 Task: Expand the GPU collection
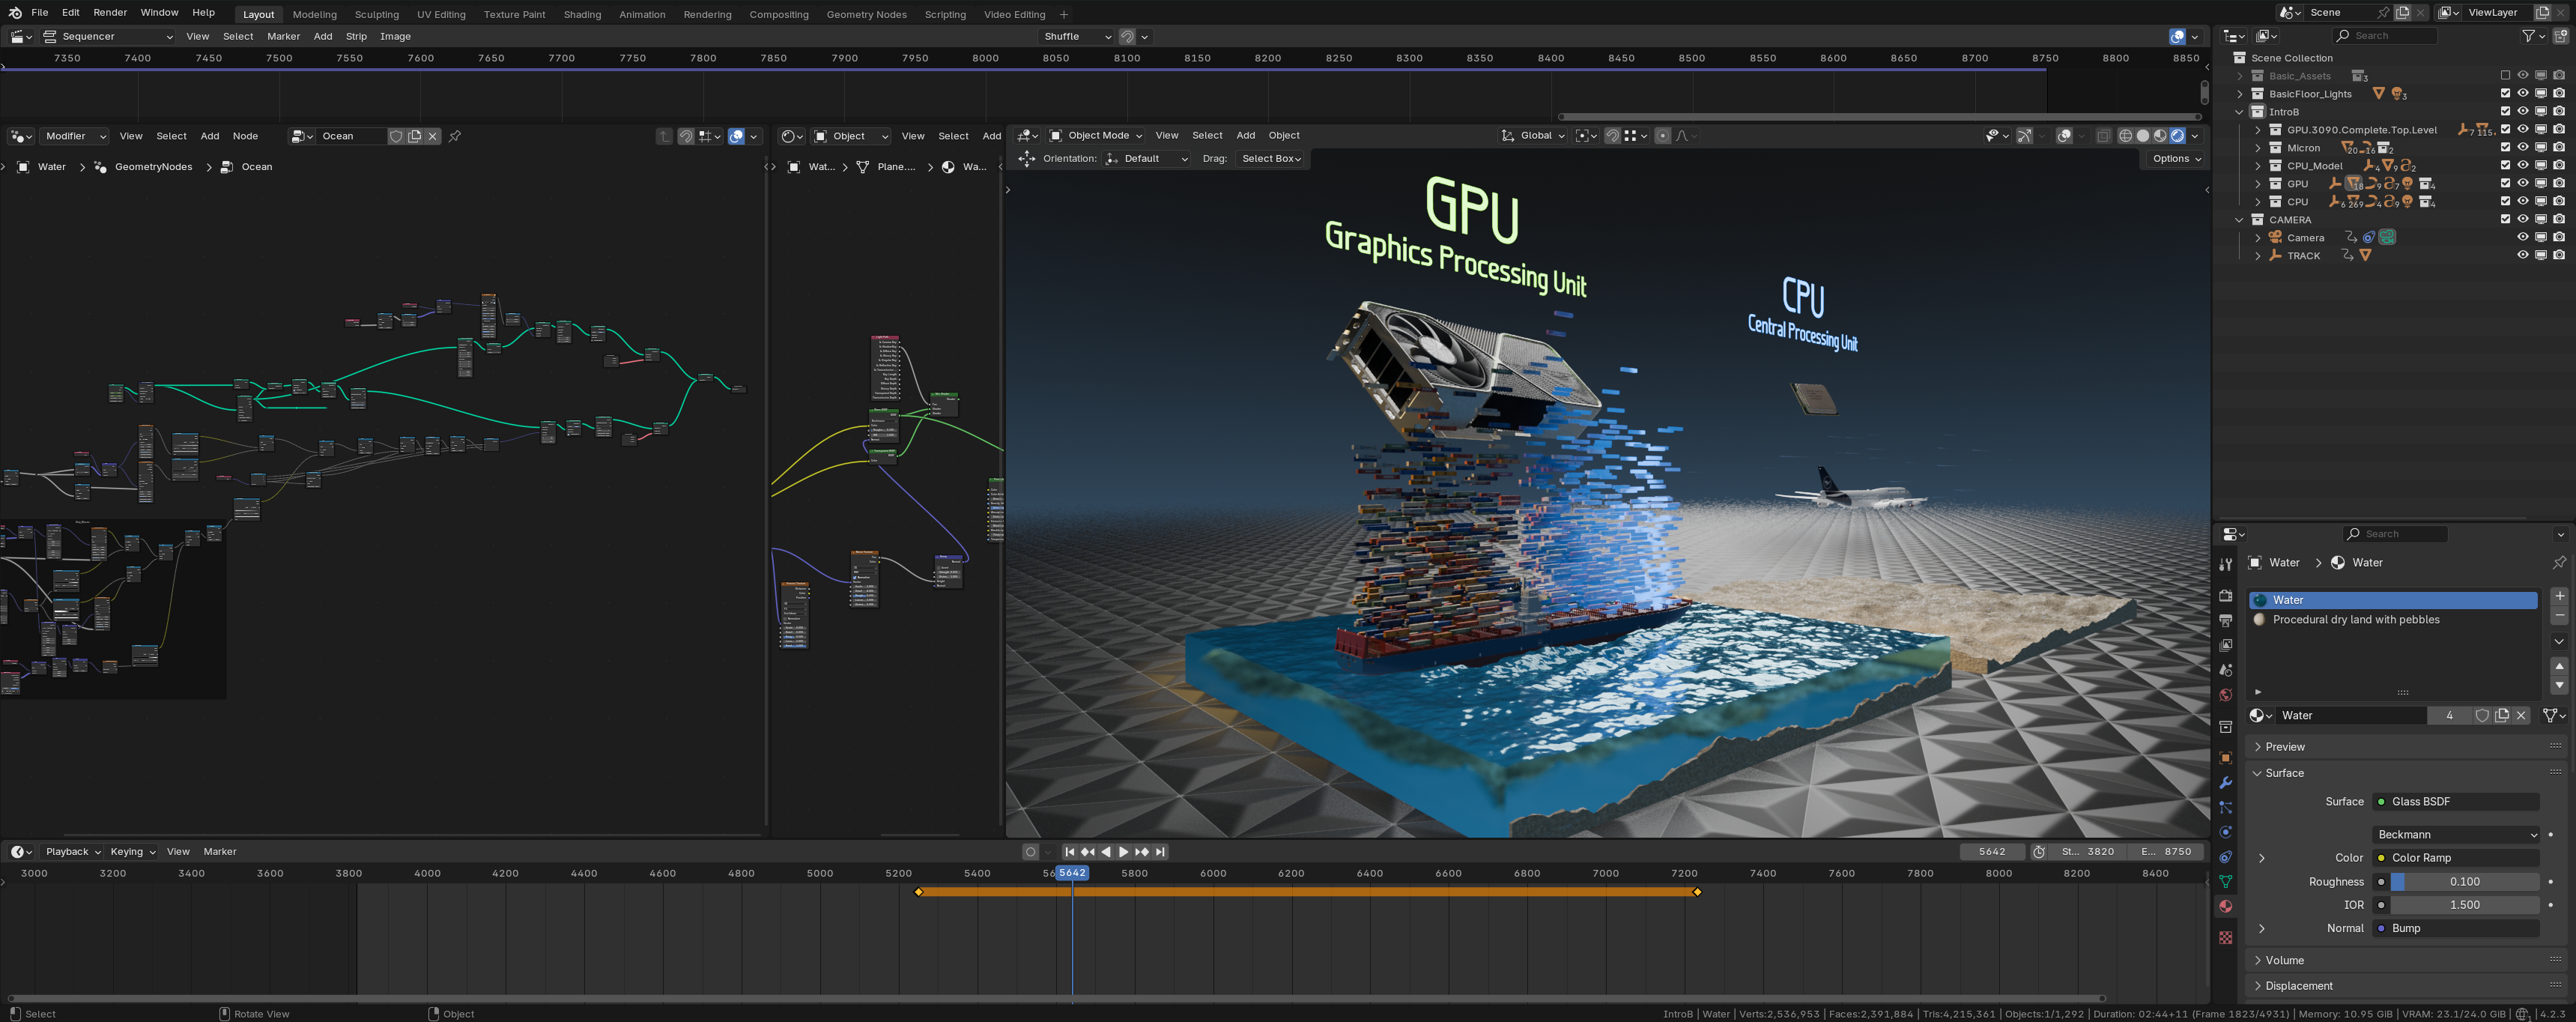click(x=2257, y=184)
